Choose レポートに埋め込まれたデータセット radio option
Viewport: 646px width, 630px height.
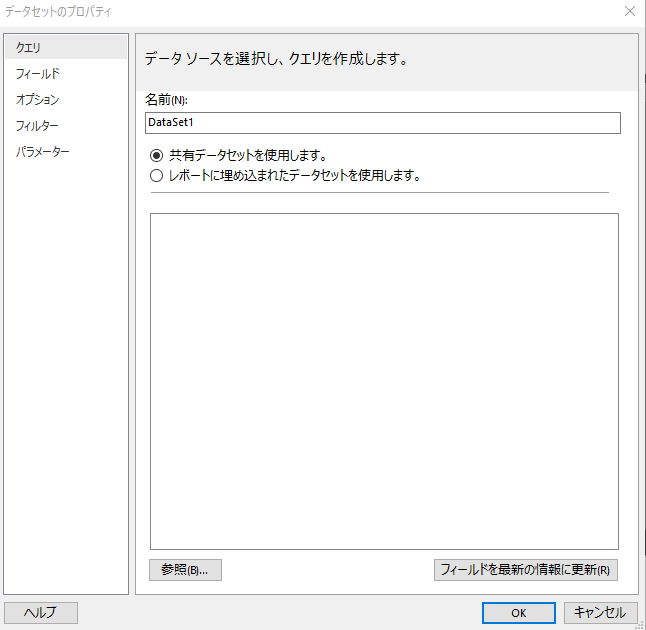click(156, 175)
